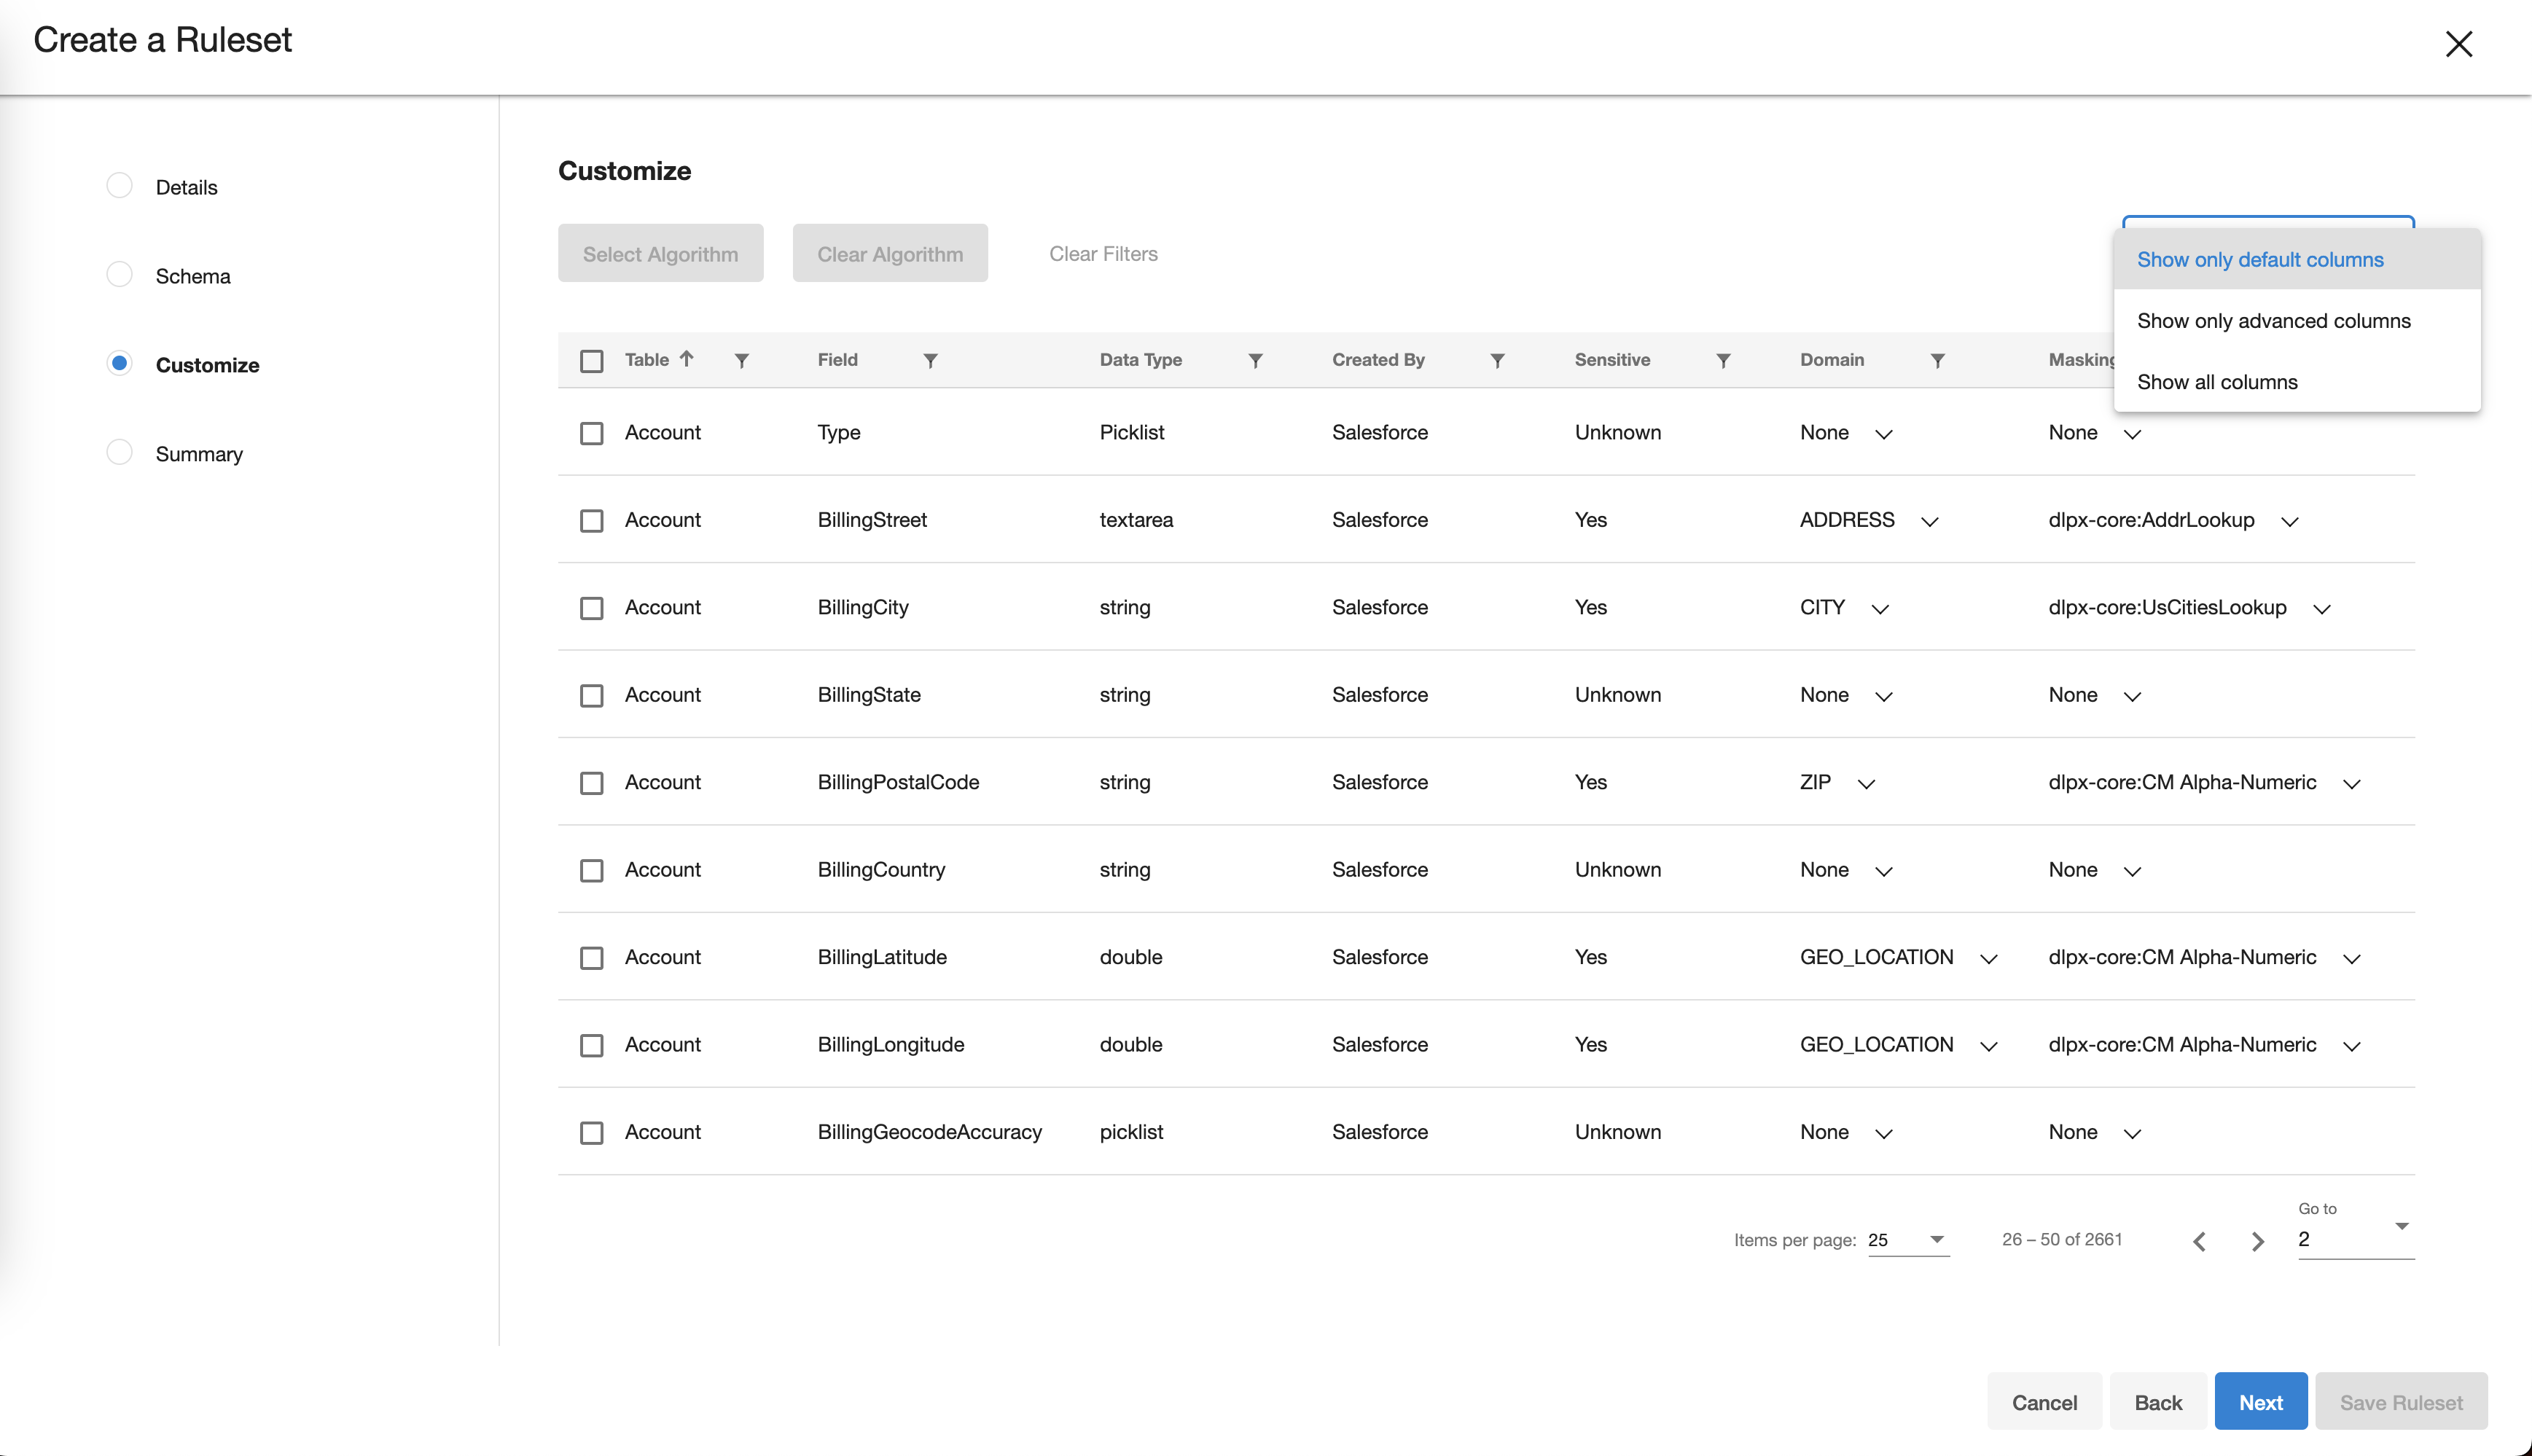Open the Domain column filter icon
The image size is (2532, 1456).
[x=1937, y=360]
